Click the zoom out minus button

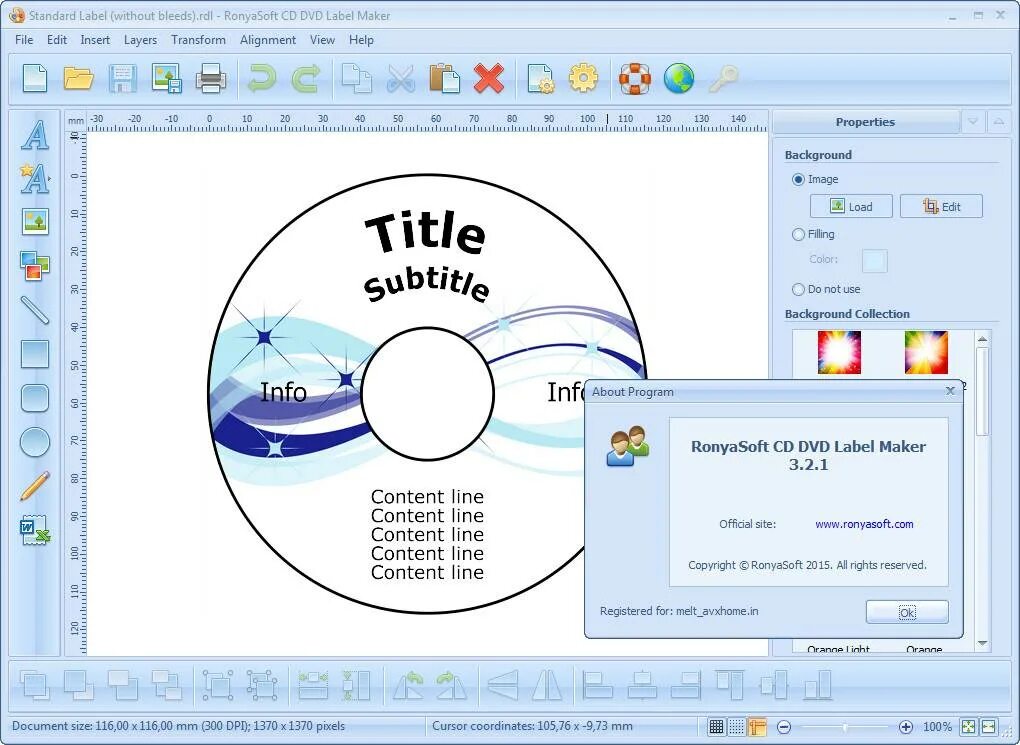tap(784, 727)
